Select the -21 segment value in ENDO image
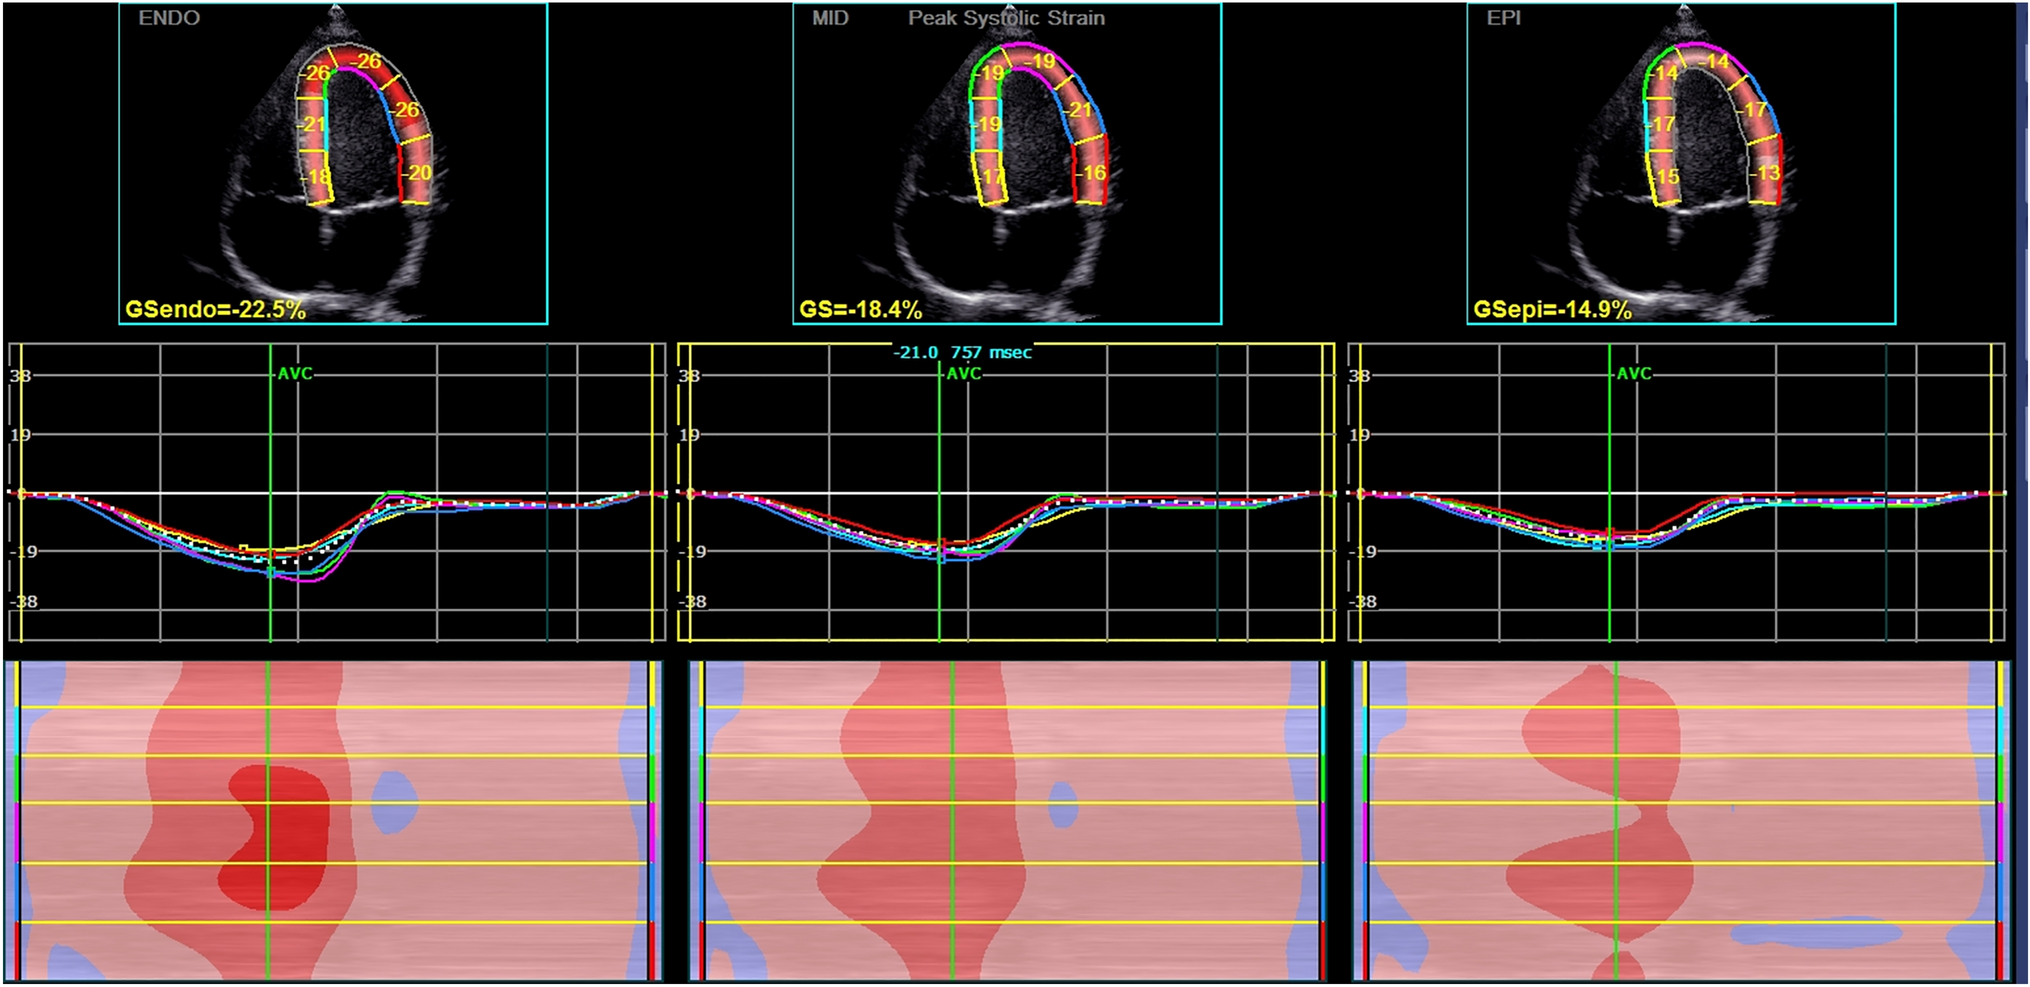The width and height of the screenshot is (2030, 987). [x=313, y=124]
